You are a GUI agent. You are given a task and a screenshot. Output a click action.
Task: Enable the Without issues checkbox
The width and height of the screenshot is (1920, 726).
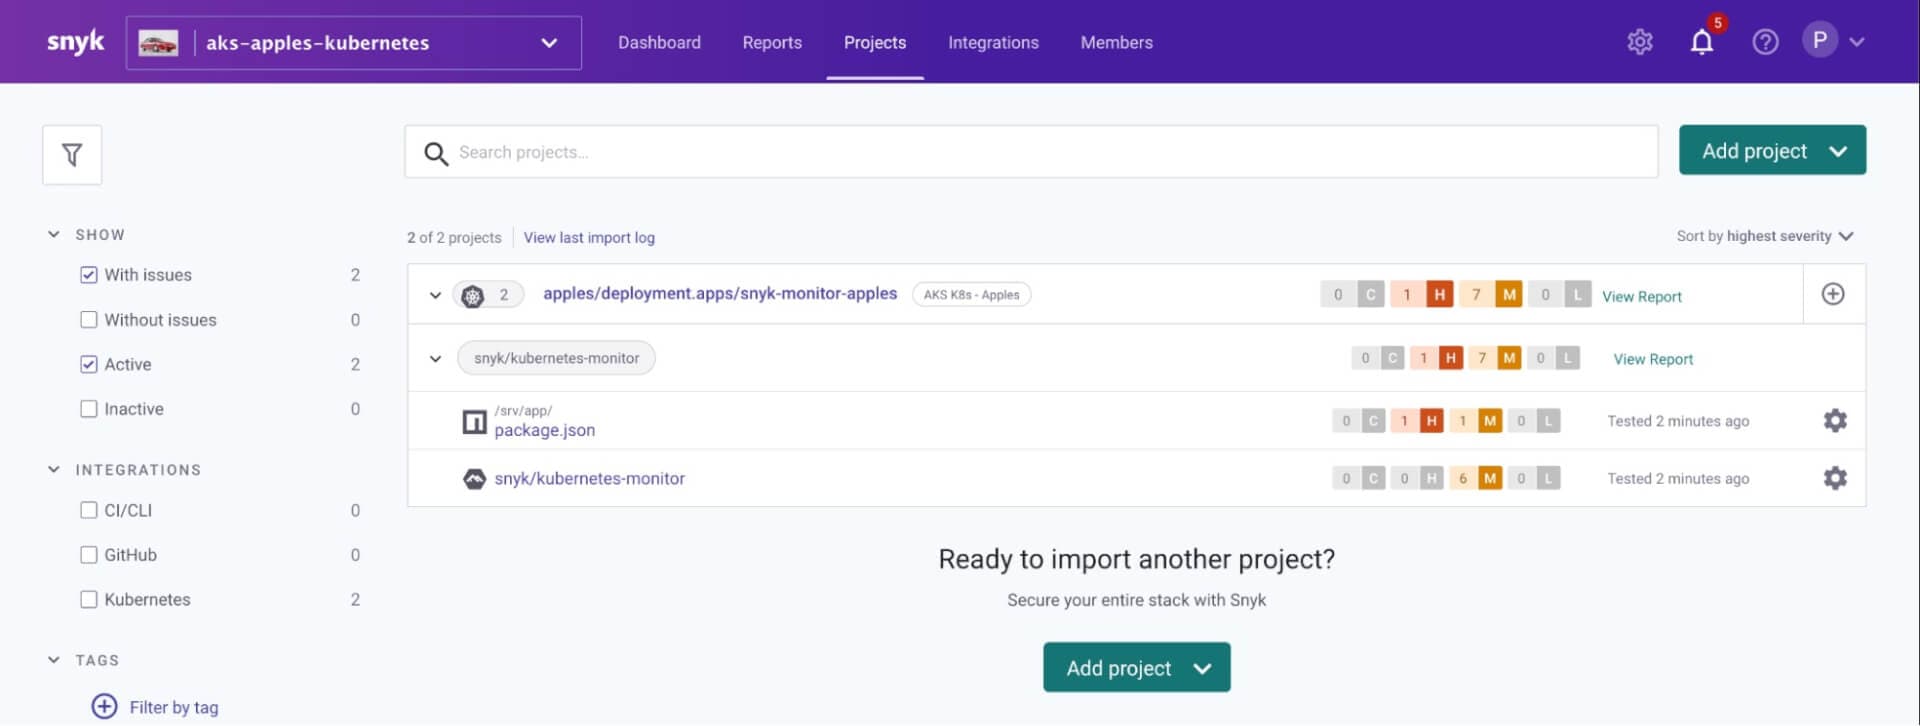pyautogui.click(x=89, y=320)
